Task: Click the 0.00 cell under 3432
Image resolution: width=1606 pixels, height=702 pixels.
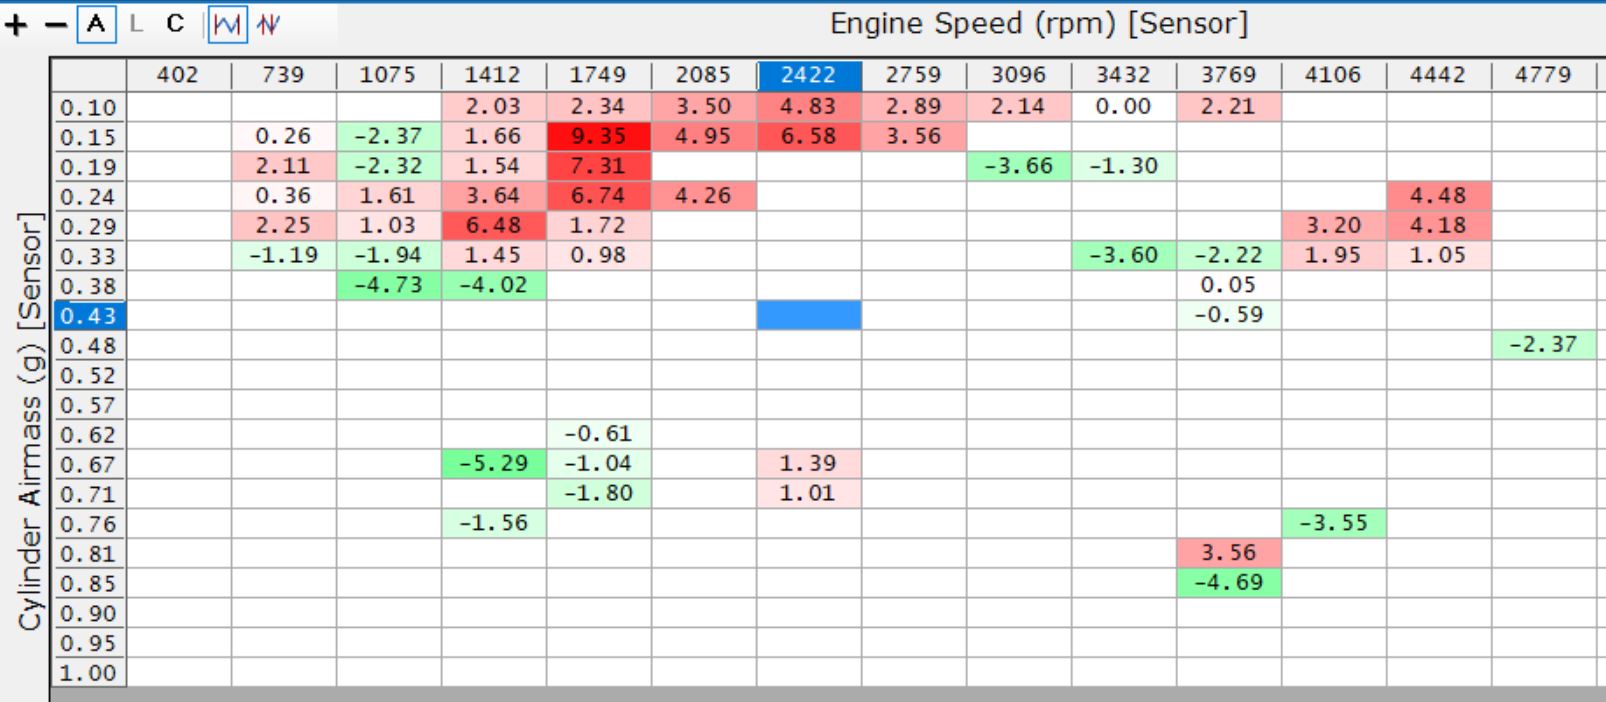Action: [x=1124, y=107]
